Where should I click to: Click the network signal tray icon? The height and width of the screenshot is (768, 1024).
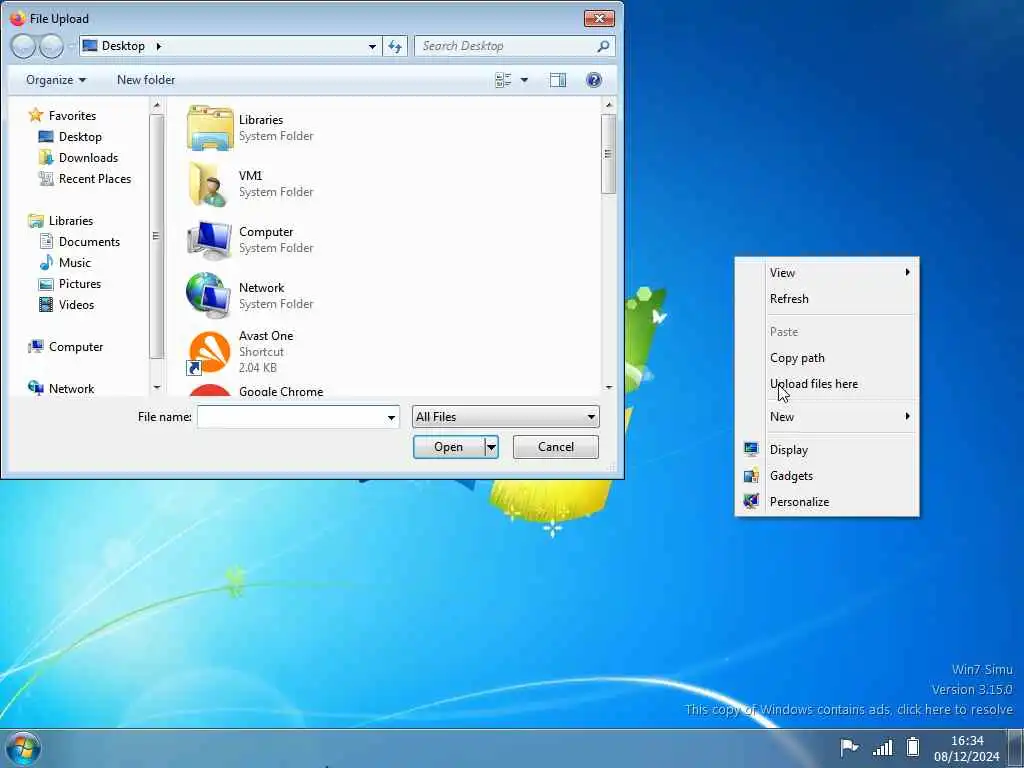point(883,748)
